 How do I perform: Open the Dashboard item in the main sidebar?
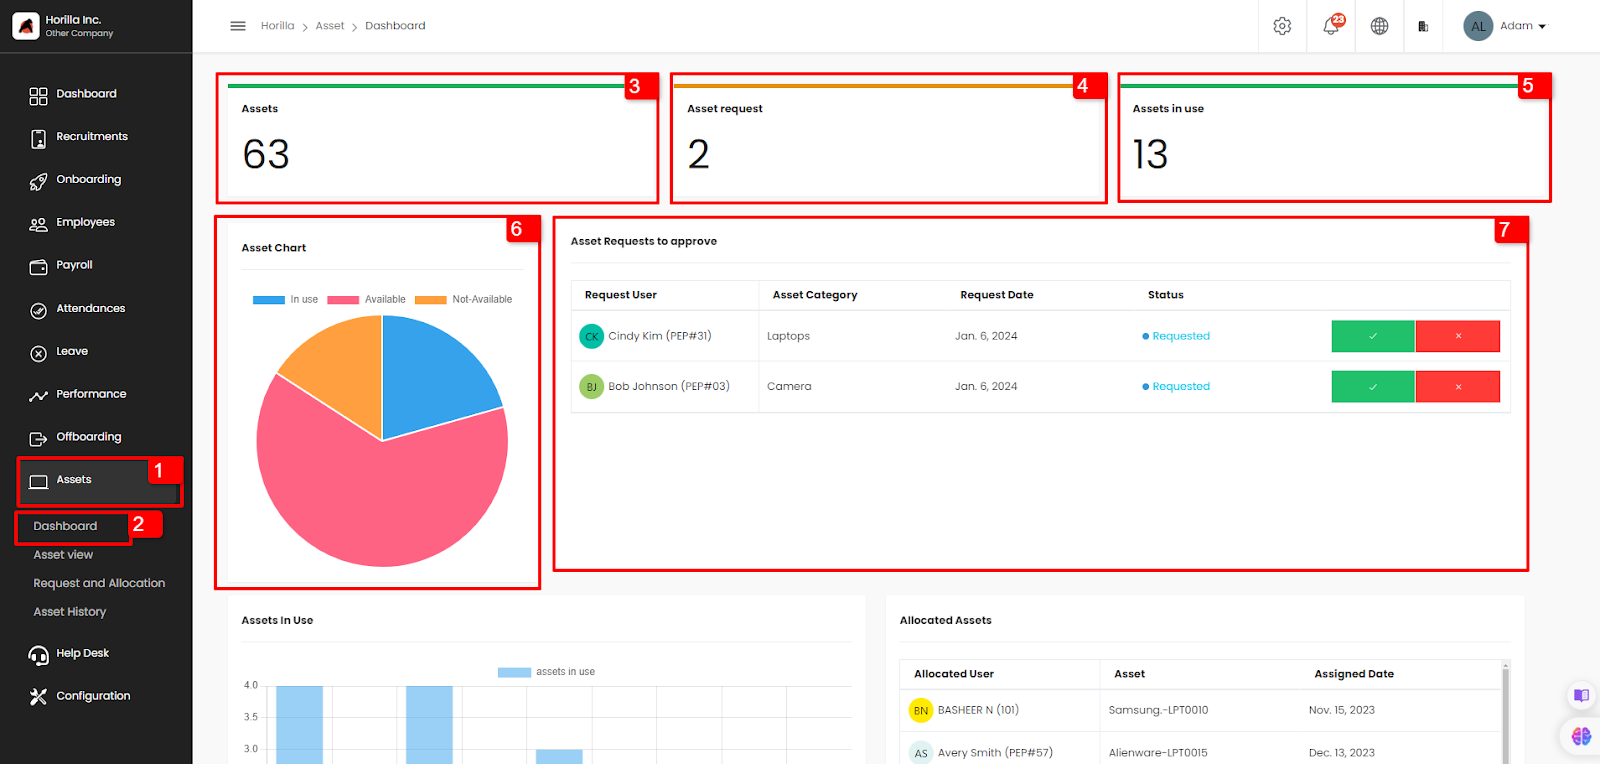point(74,94)
